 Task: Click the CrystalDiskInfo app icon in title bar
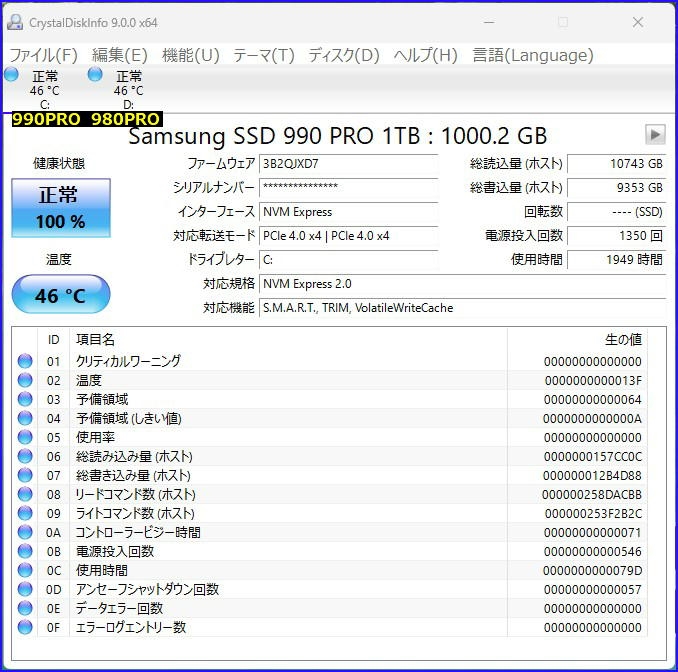[x=15, y=22]
